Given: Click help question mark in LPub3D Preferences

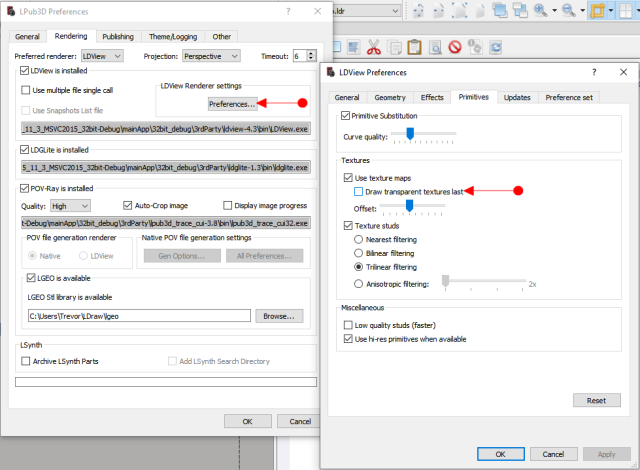Looking at the screenshot, I should (288, 11).
